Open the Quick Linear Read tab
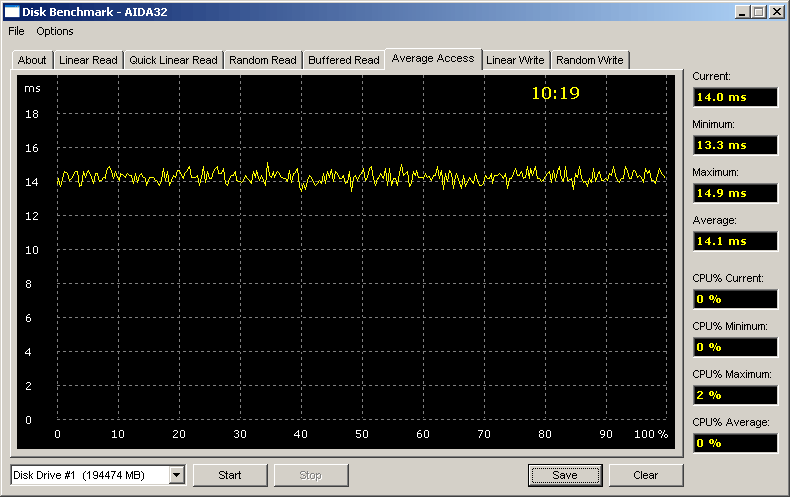Image resolution: width=790 pixels, height=497 pixels. tap(173, 60)
